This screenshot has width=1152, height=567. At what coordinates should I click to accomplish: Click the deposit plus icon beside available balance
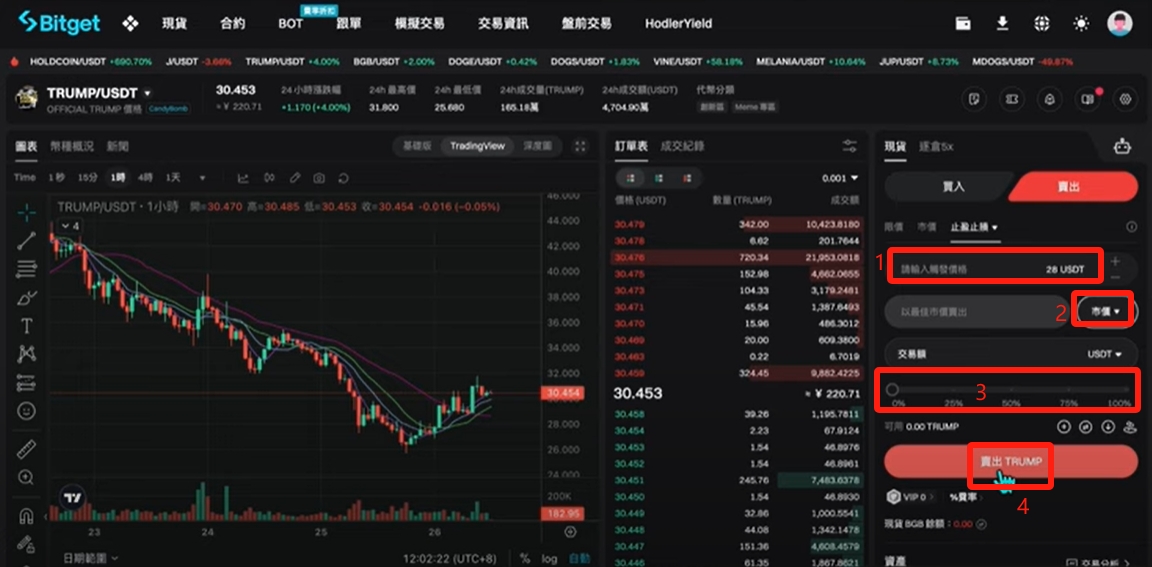[1064, 426]
